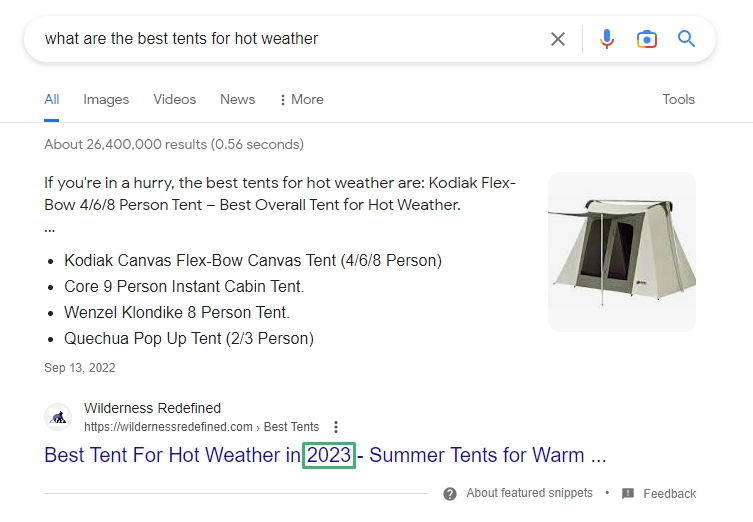Open the three-dot menu beside Best Tents
753x522 pixels.
pos(336,427)
